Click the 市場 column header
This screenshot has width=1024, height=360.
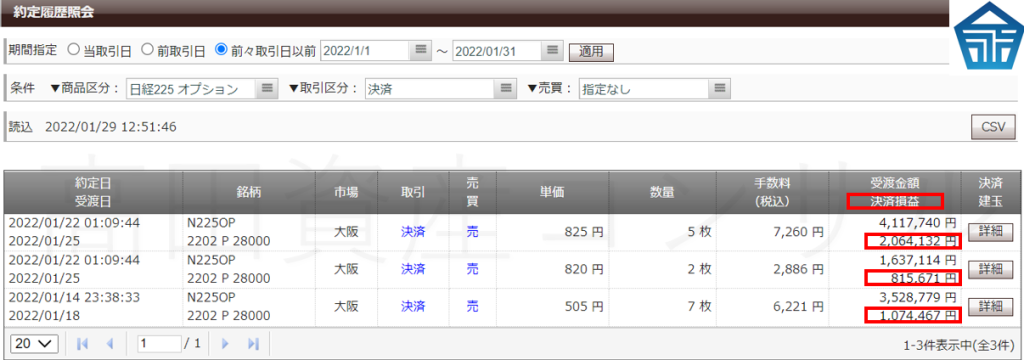tap(347, 192)
